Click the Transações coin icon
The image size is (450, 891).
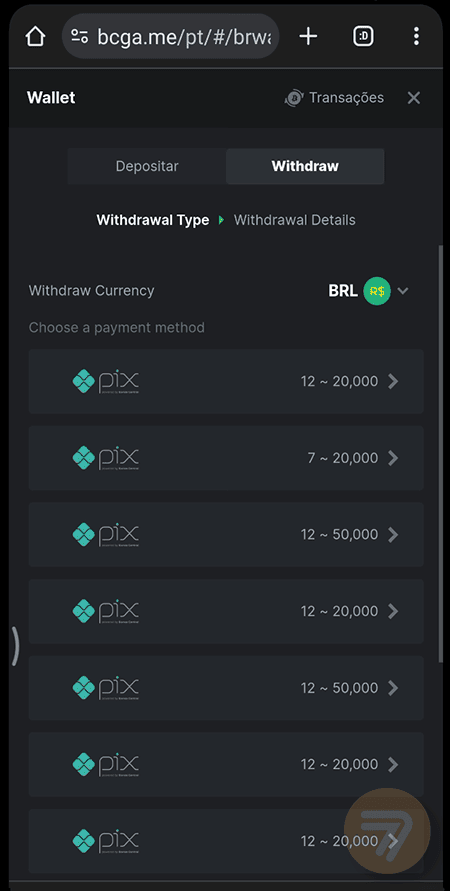click(294, 98)
